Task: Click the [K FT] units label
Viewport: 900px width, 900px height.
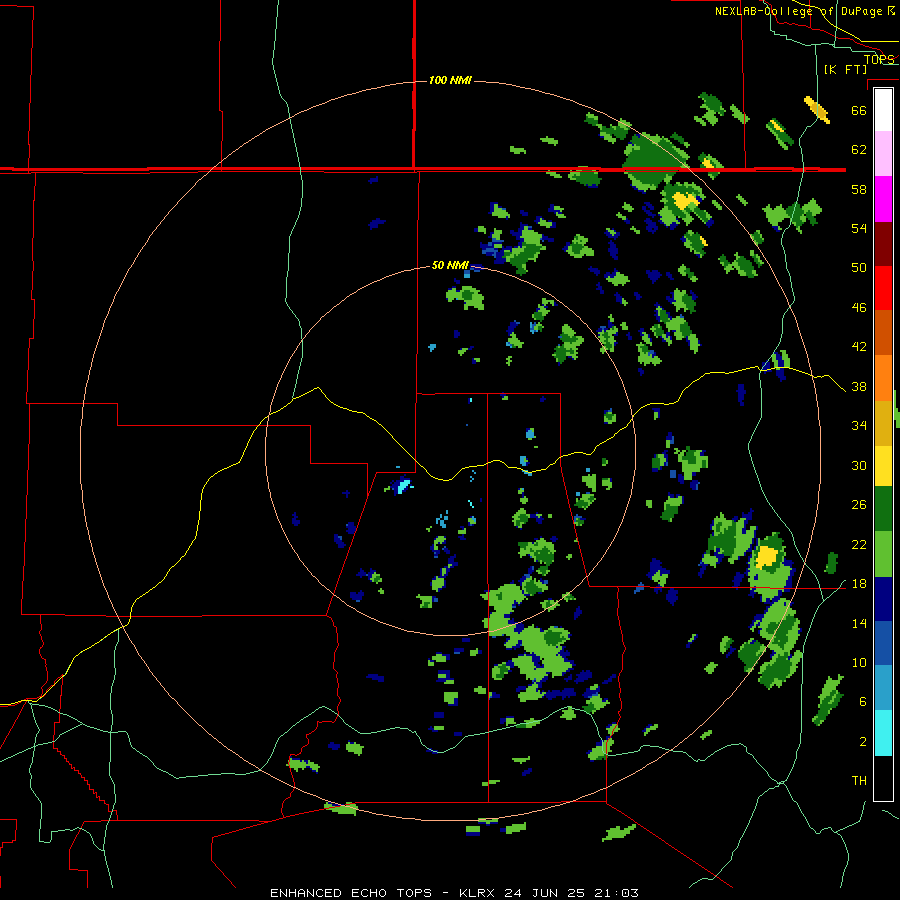Action: point(845,69)
